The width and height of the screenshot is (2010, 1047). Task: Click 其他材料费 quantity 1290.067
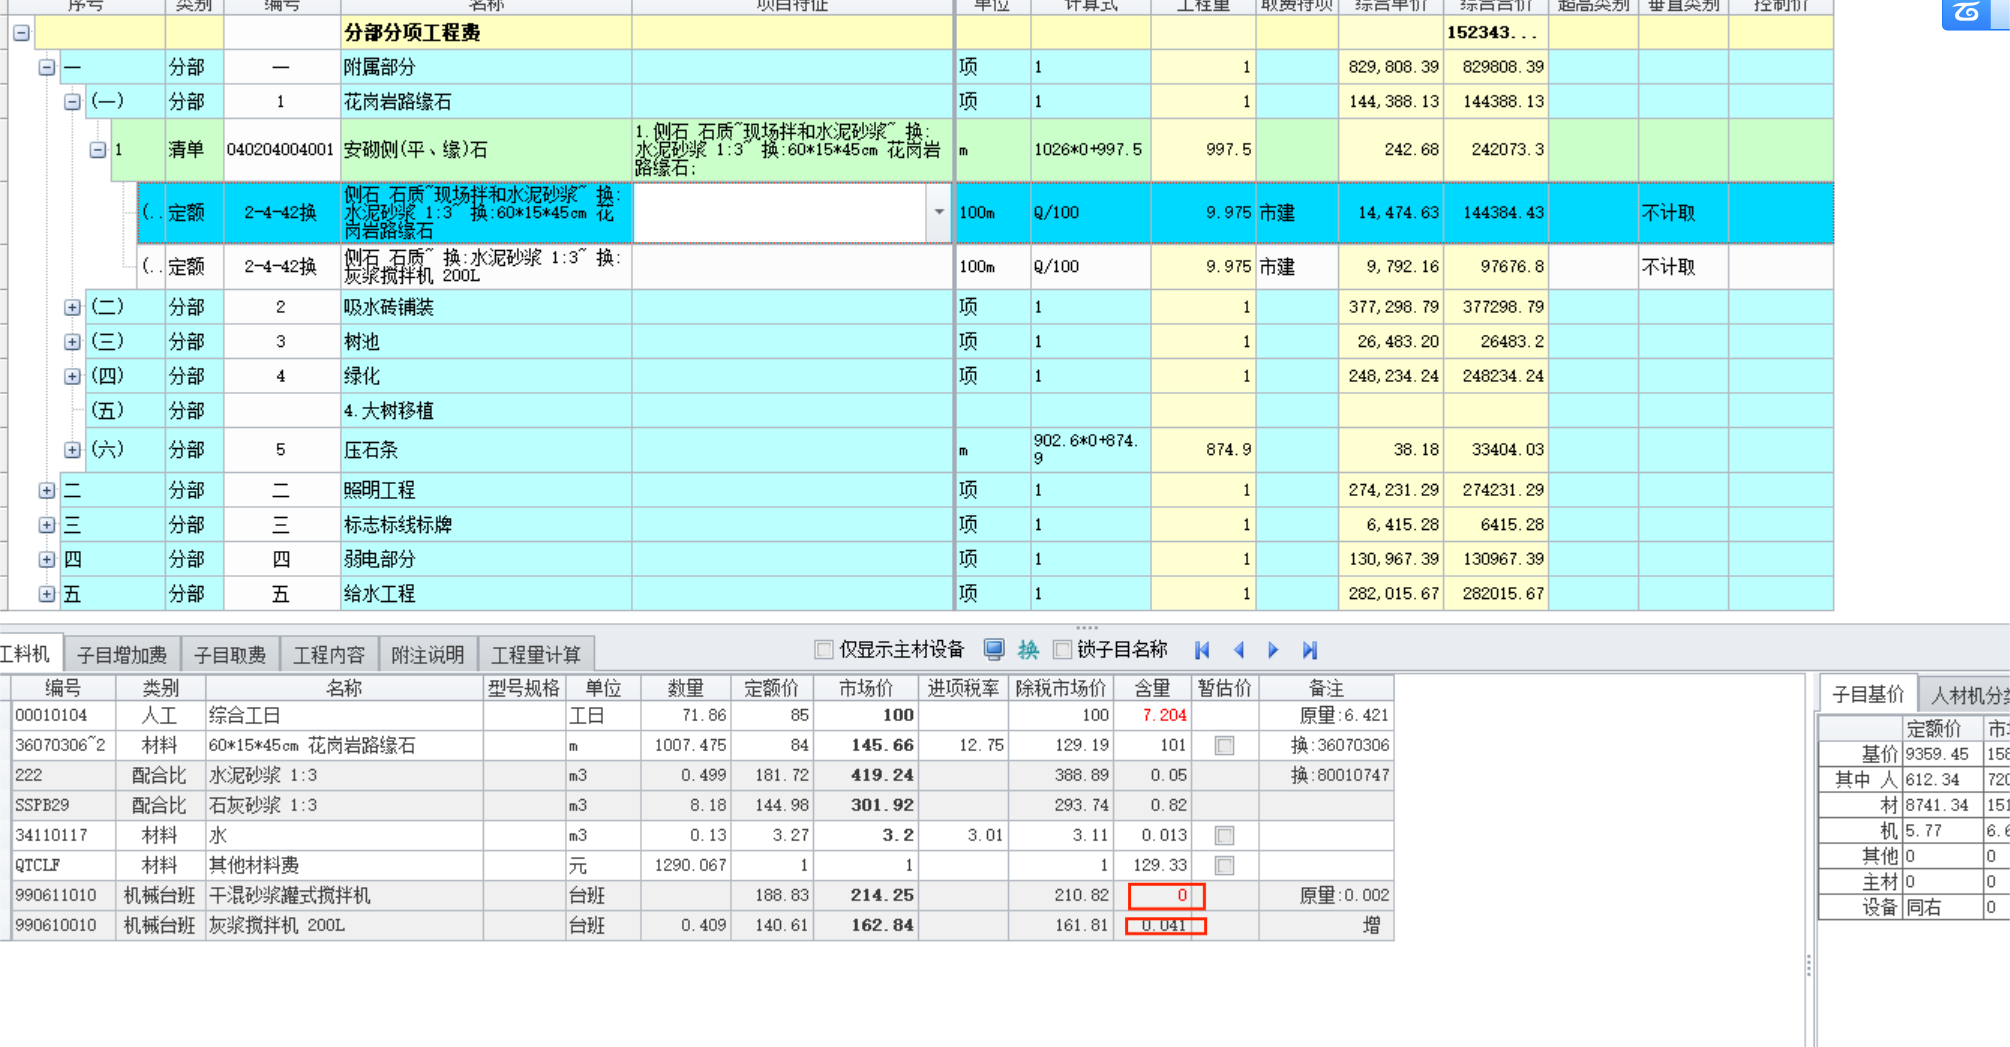point(685,865)
